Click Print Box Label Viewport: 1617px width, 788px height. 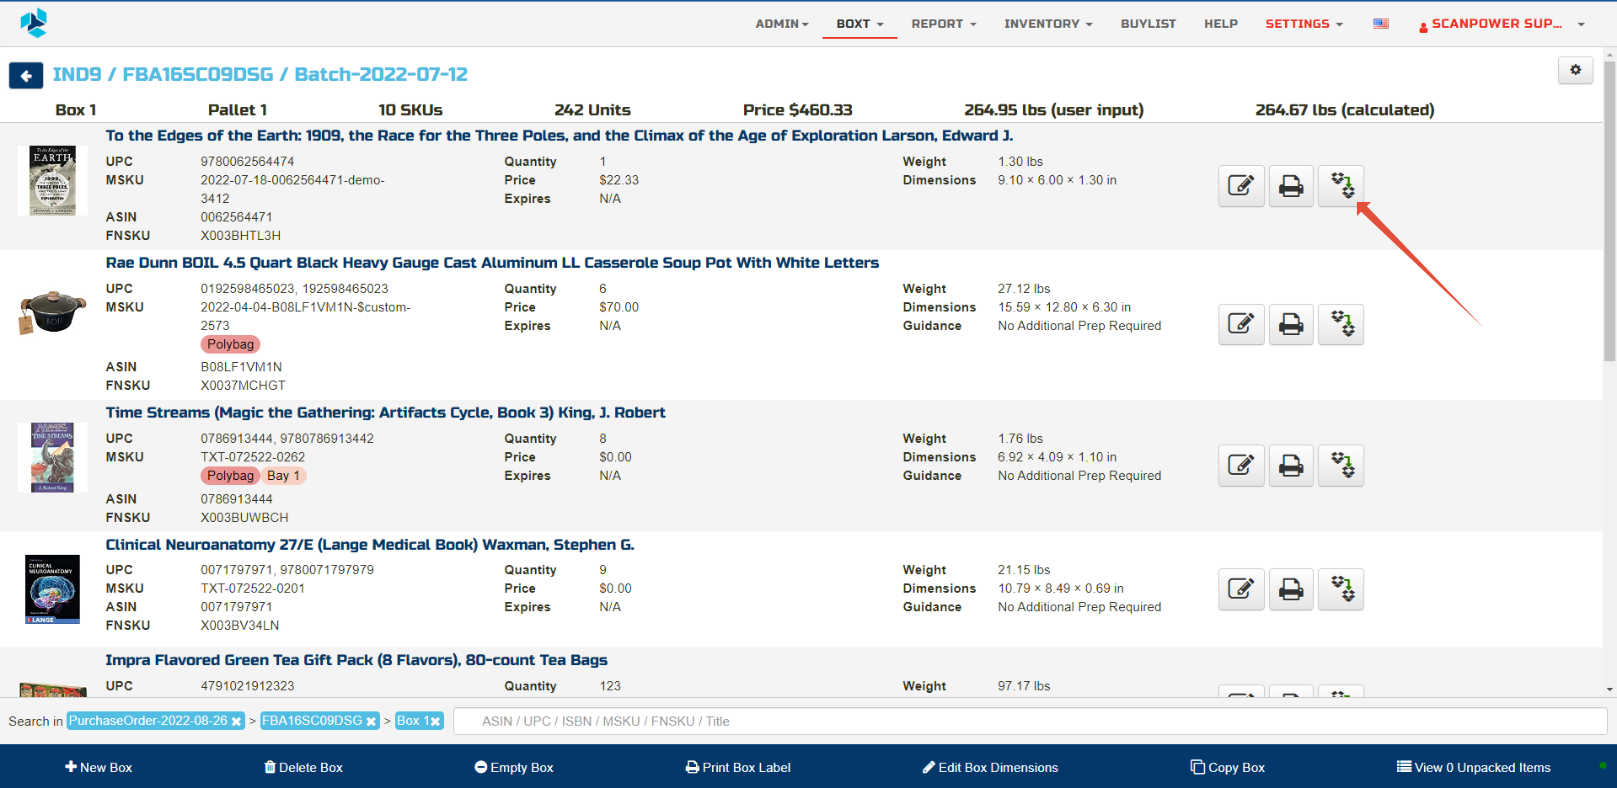point(738,768)
